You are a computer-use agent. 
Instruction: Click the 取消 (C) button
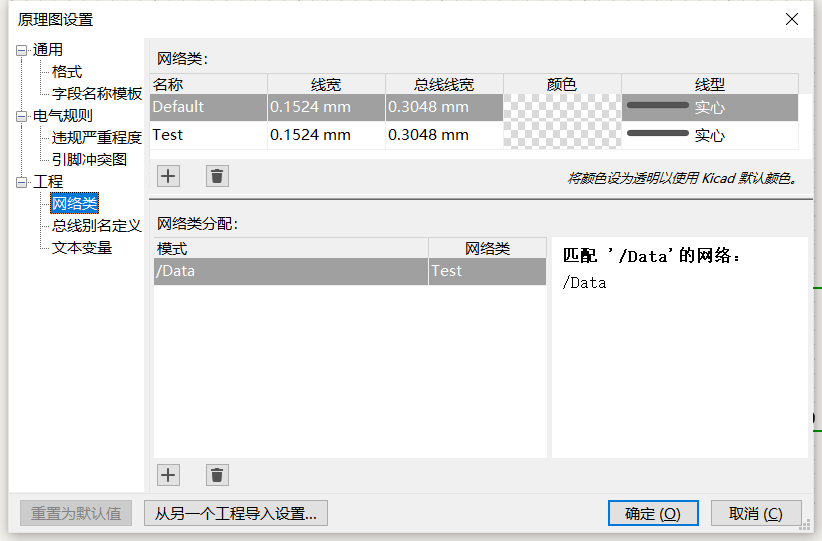756,513
